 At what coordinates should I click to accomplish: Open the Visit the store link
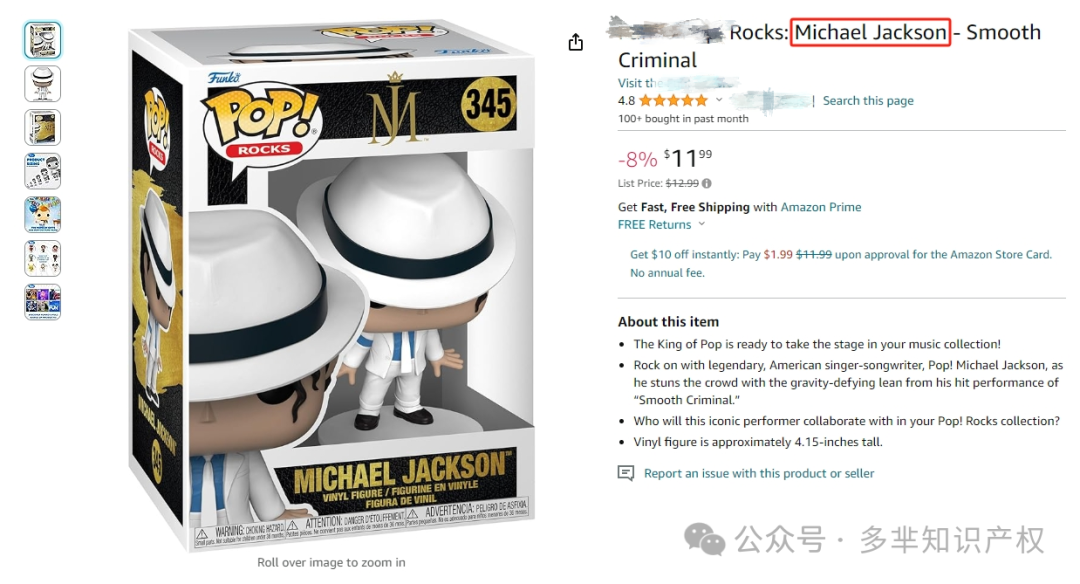[x=678, y=83]
